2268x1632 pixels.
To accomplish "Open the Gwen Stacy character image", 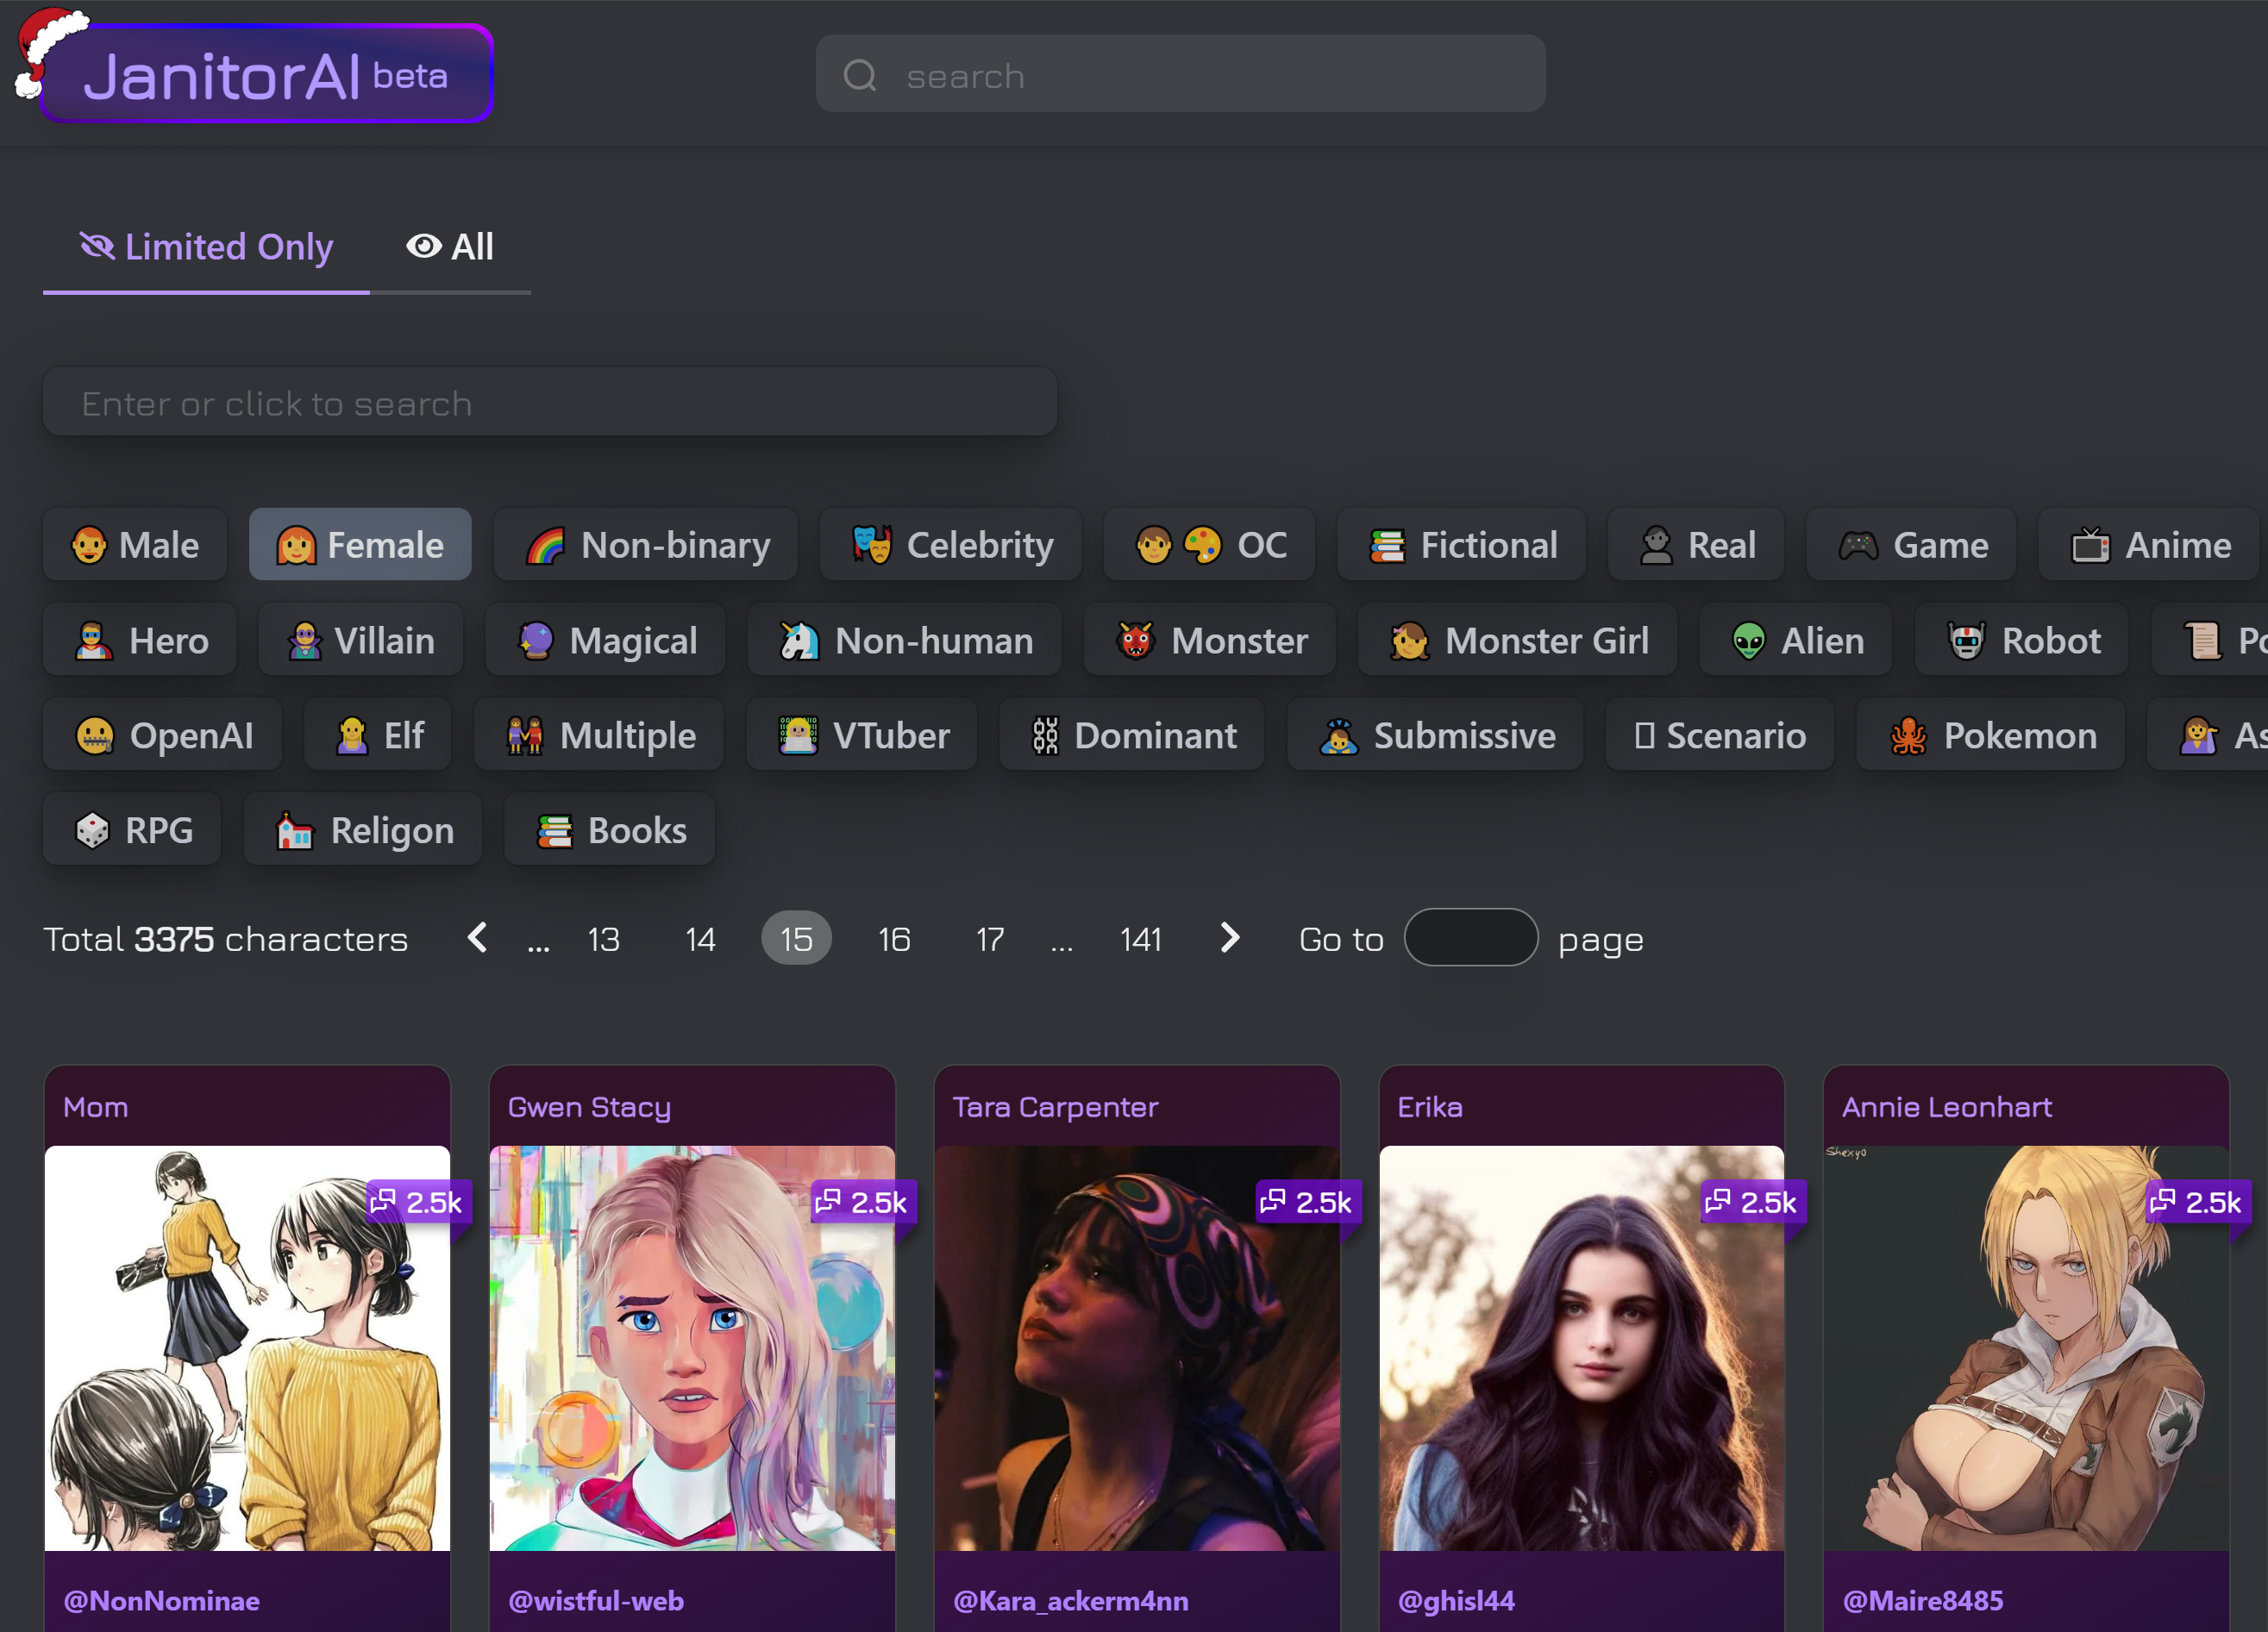I will [692, 1348].
